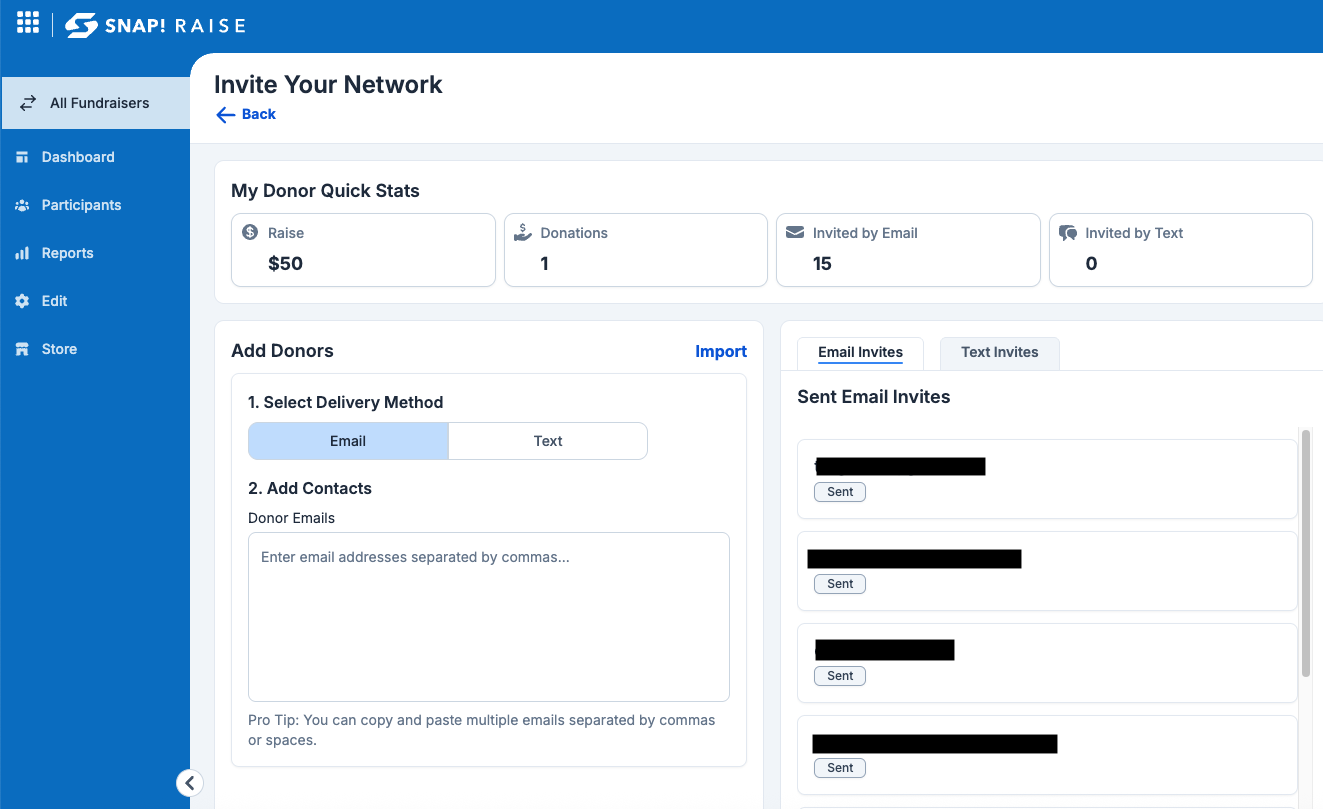Open the apps grid launcher icon

click(28, 23)
